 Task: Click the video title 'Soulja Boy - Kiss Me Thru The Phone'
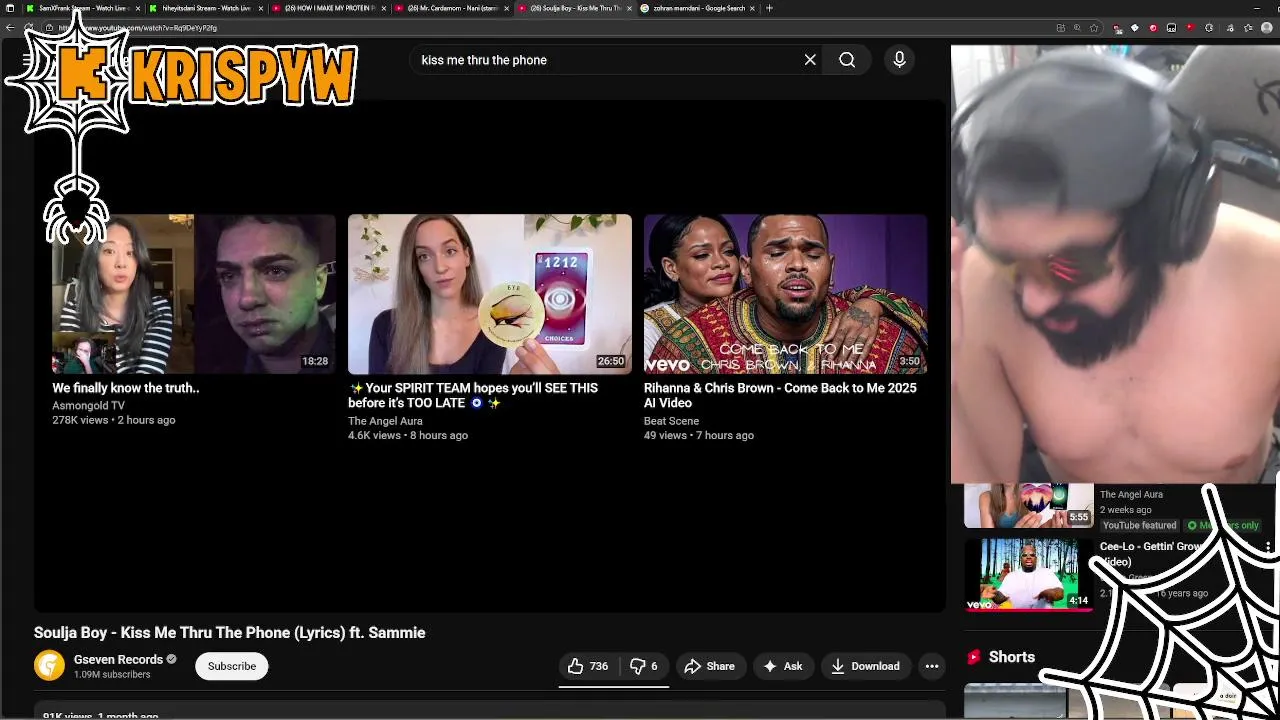pyautogui.click(x=230, y=633)
